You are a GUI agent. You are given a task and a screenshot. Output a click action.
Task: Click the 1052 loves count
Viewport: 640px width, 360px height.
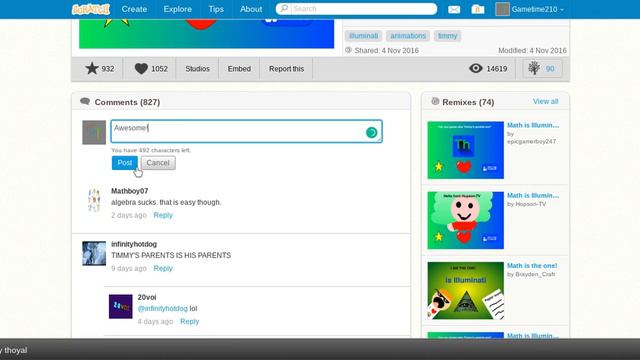(159, 69)
